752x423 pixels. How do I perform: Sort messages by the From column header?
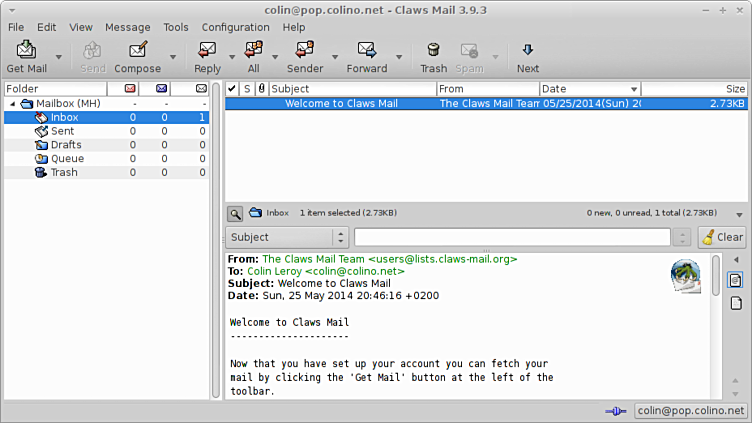(488, 89)
